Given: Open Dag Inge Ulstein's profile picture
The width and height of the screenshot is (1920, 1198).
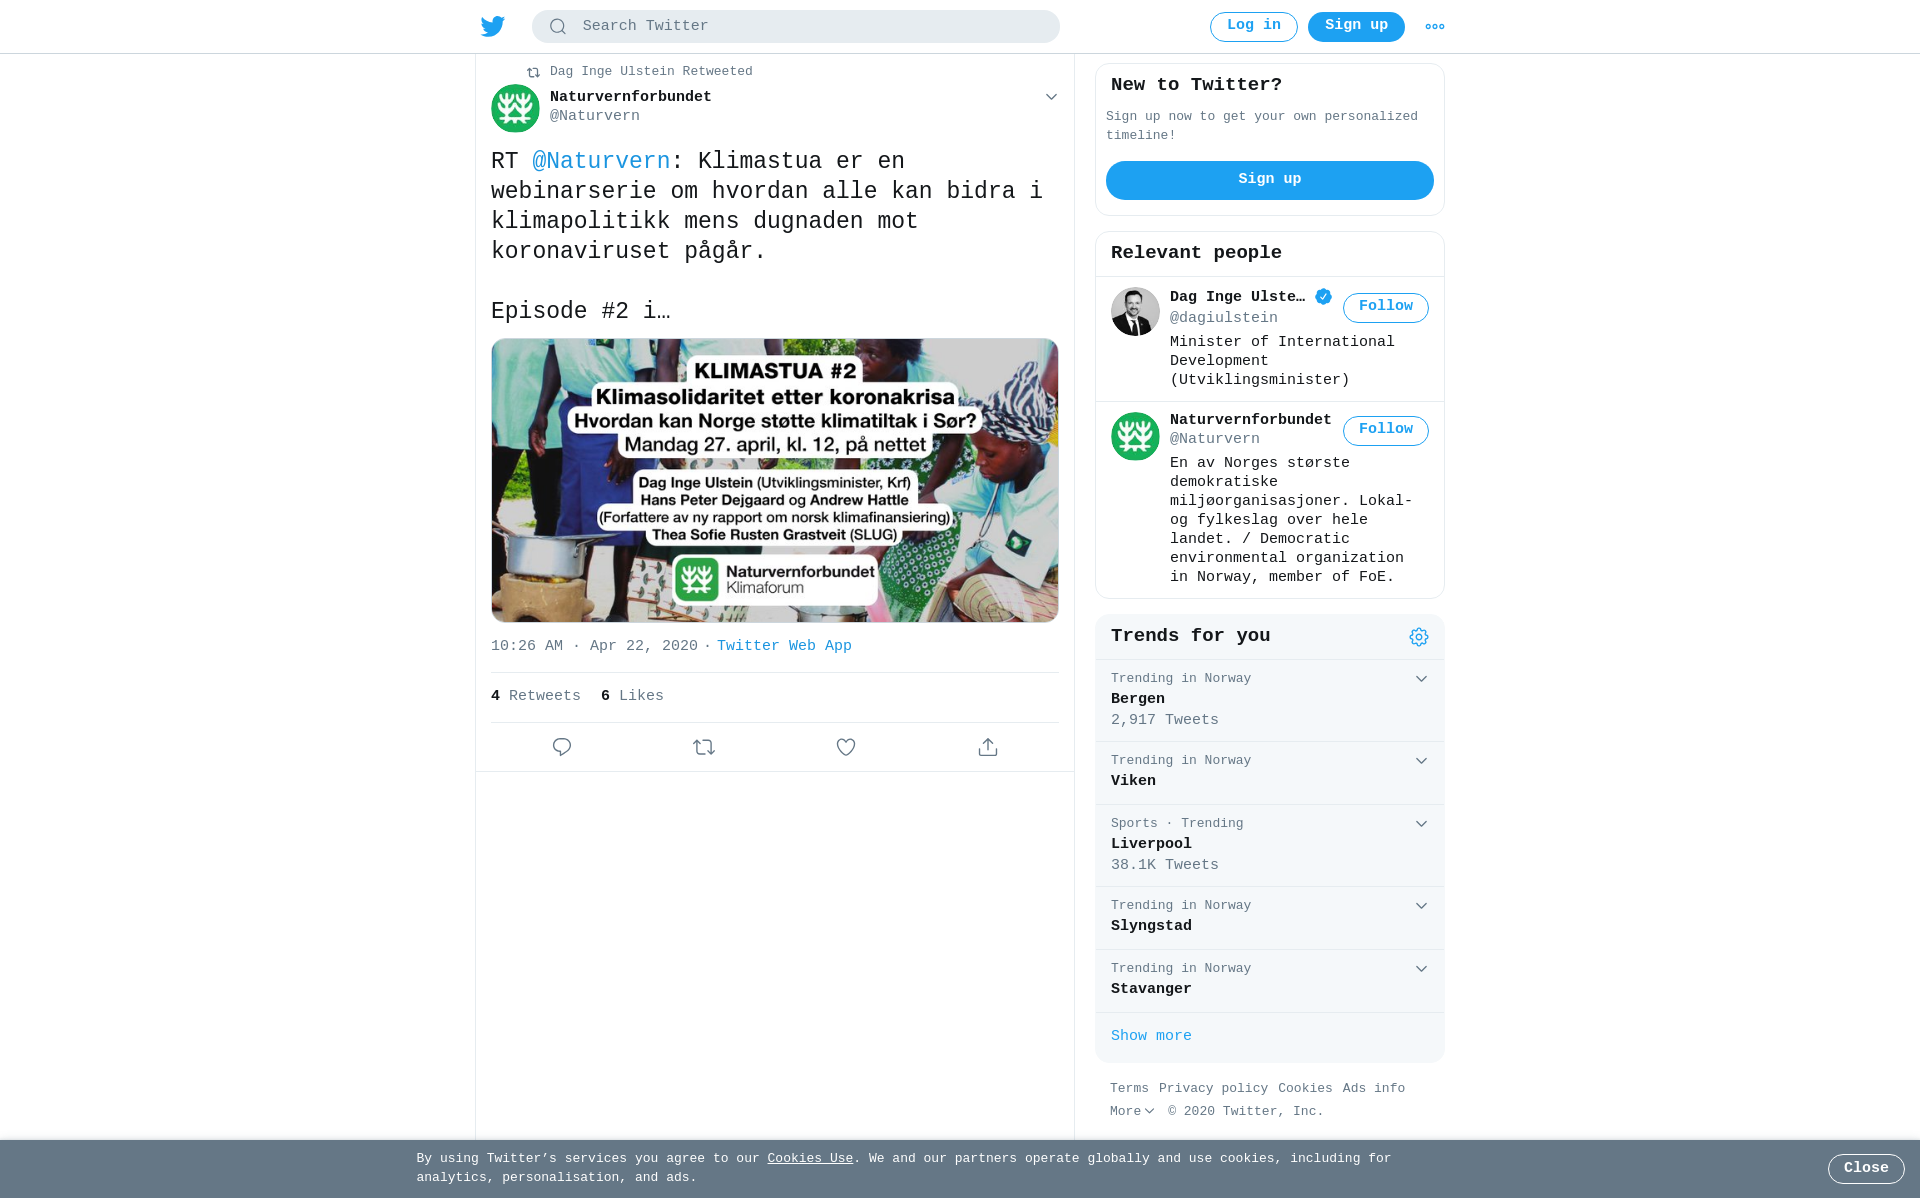Looking at the screenshot, I should (1135, 312).
